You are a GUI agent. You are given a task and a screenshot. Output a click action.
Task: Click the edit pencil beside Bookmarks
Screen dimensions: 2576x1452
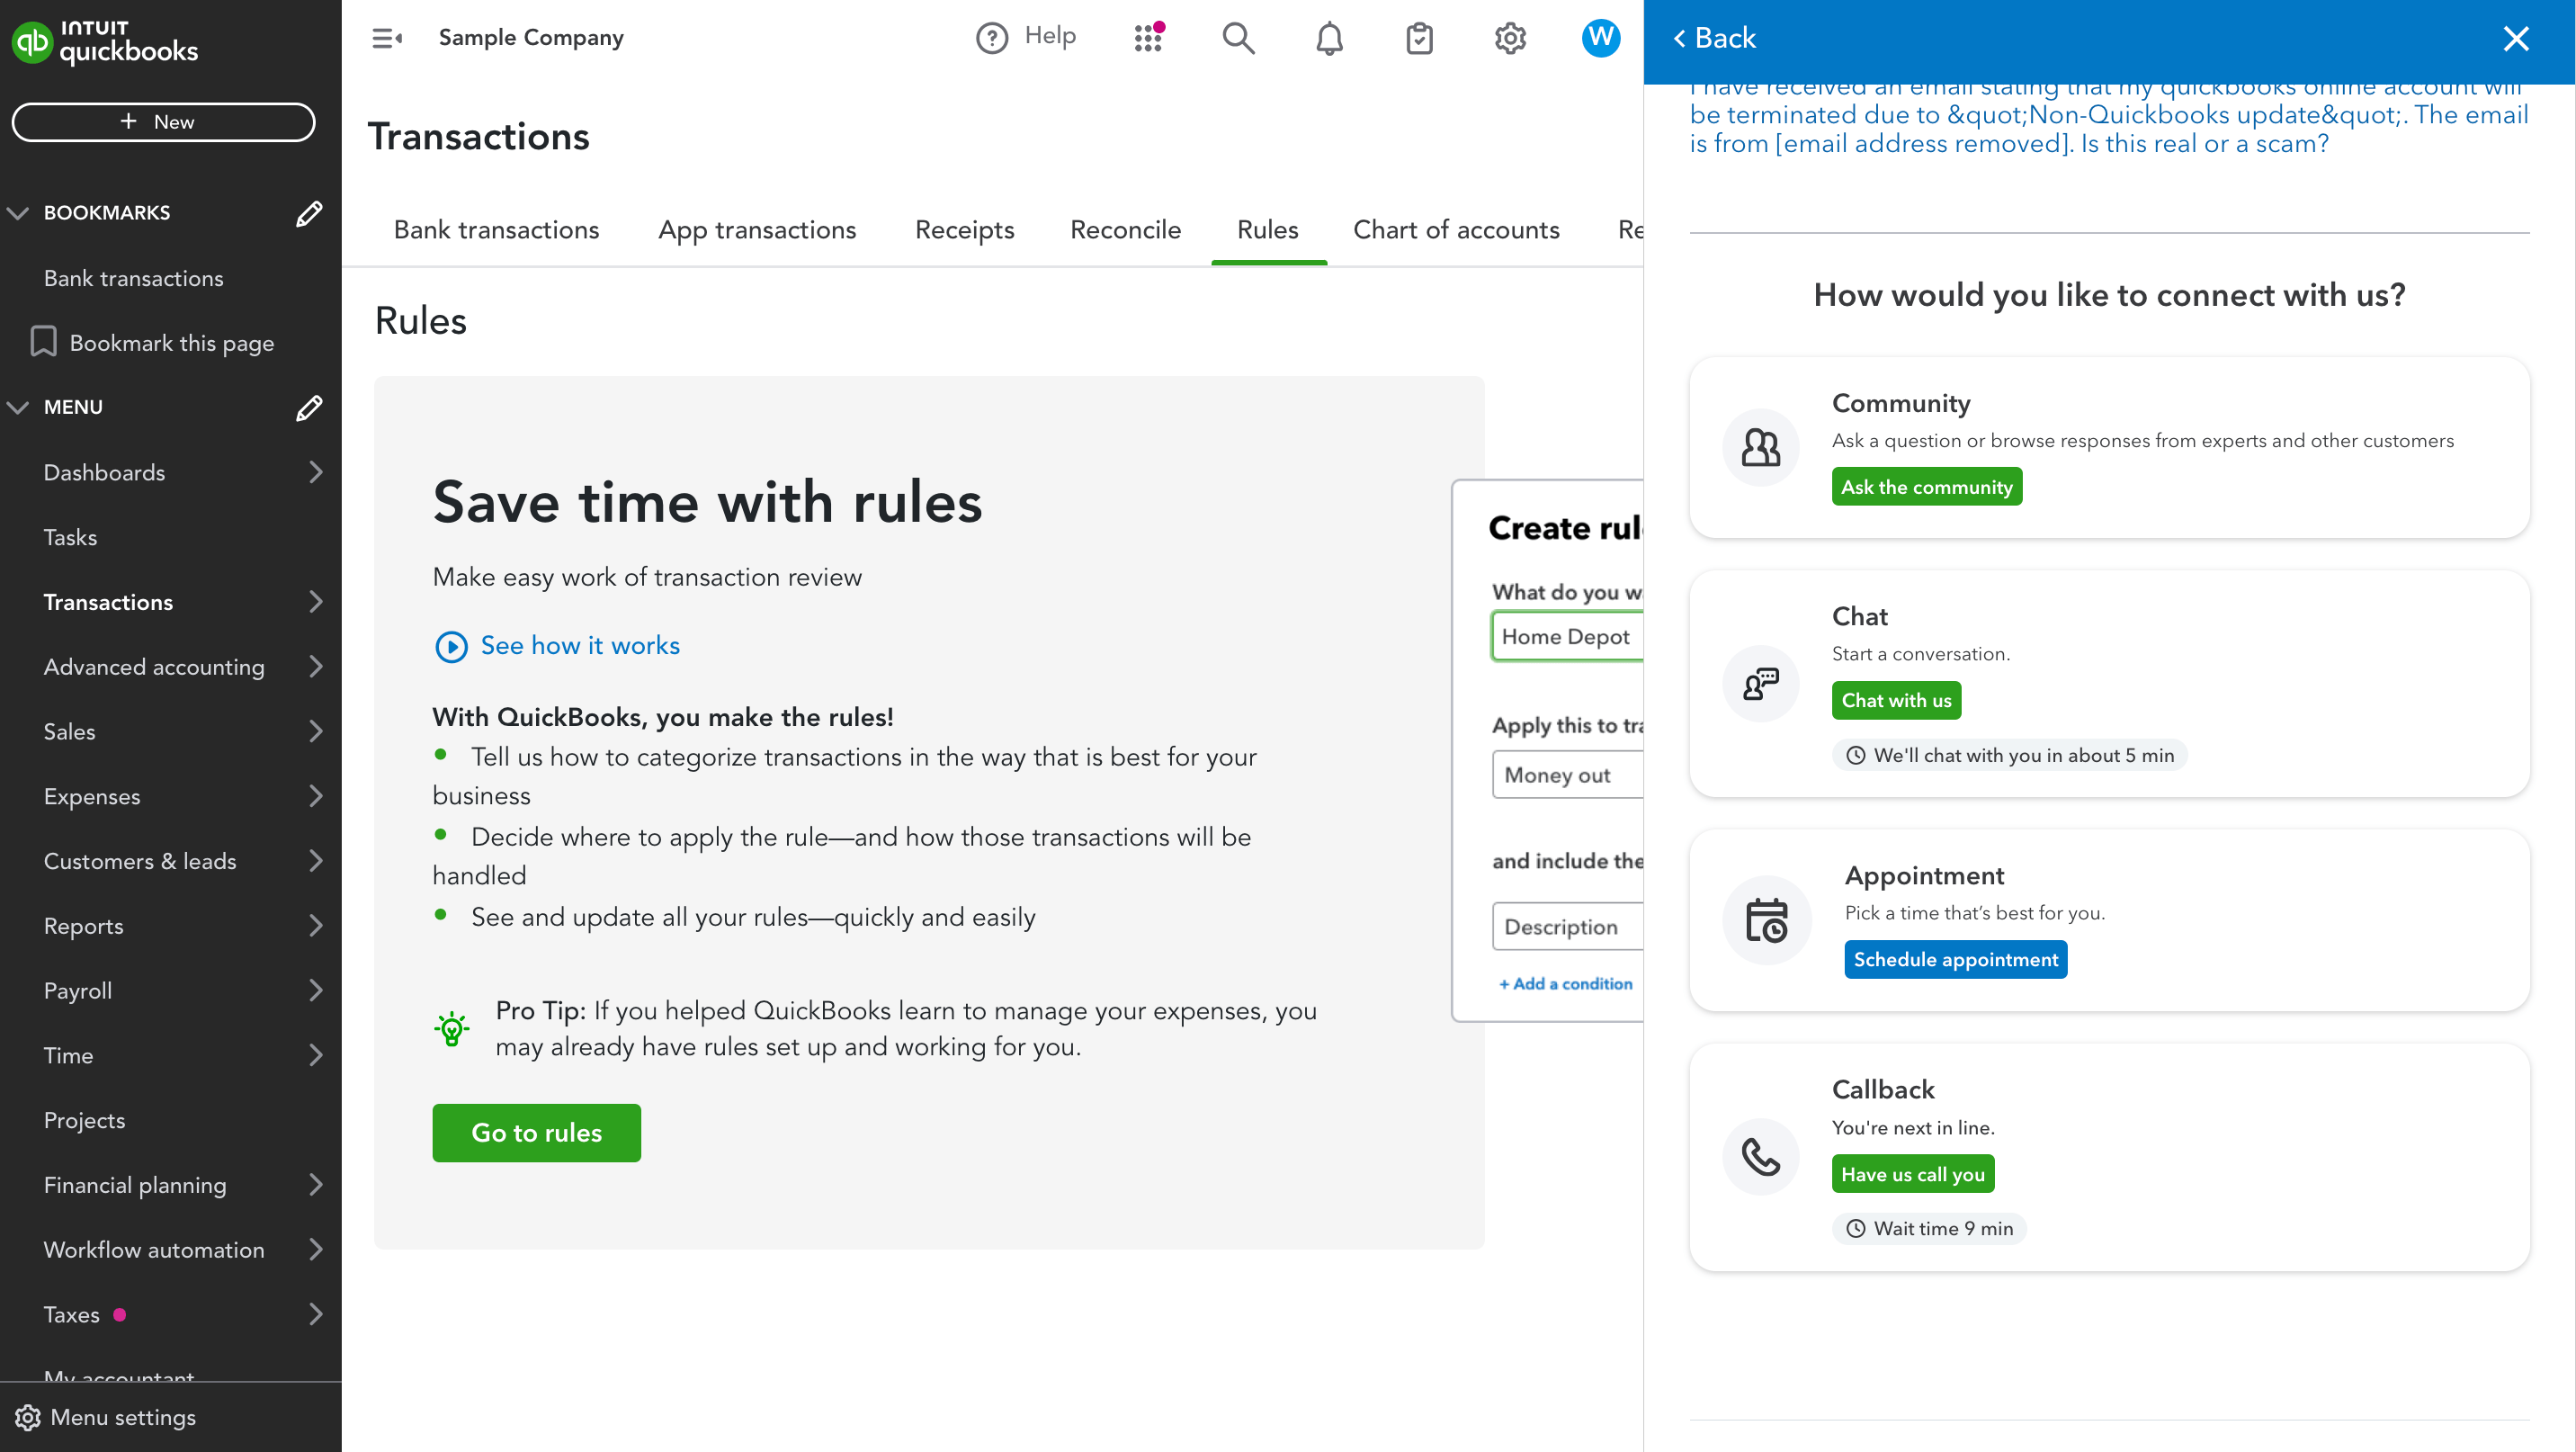(309, 213)
